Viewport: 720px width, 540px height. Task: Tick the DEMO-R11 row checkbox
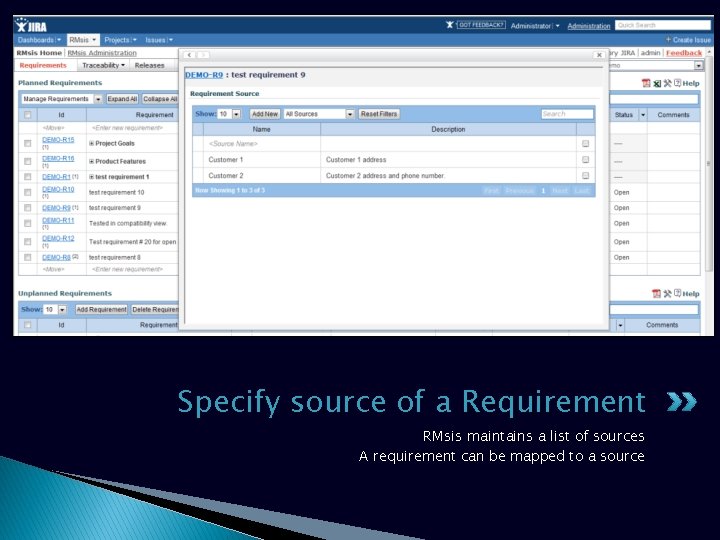[28, 223]
